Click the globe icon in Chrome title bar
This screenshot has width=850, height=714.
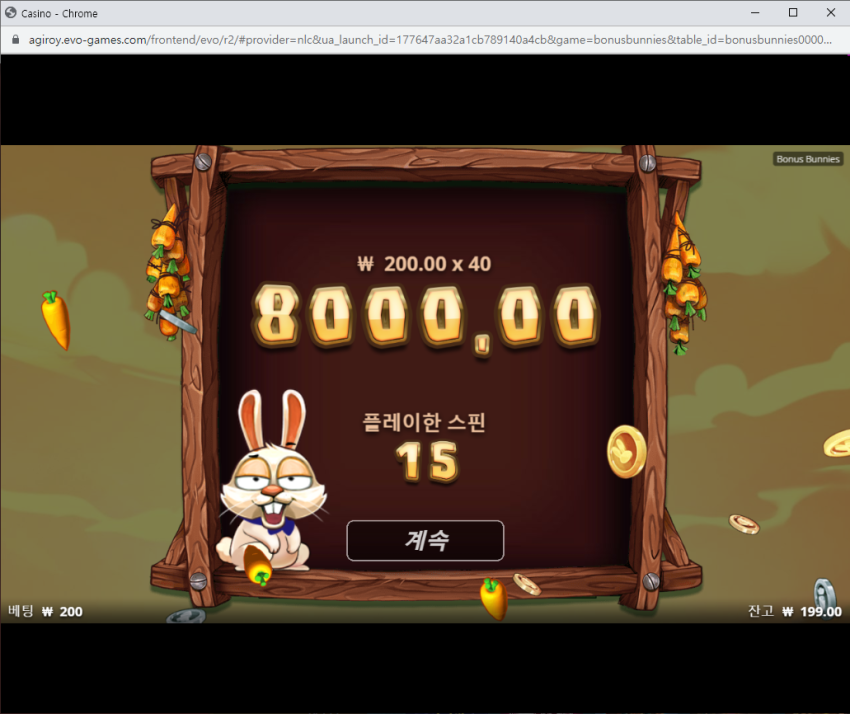click(x=11, y=12)
